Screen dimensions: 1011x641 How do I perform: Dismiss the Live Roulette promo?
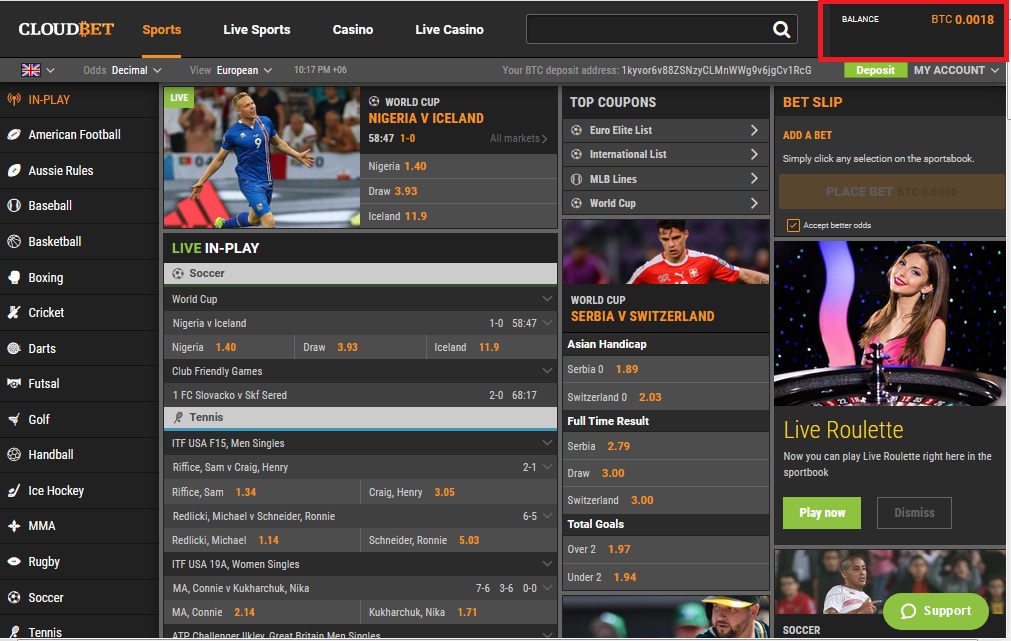click(x=914, y=513)
